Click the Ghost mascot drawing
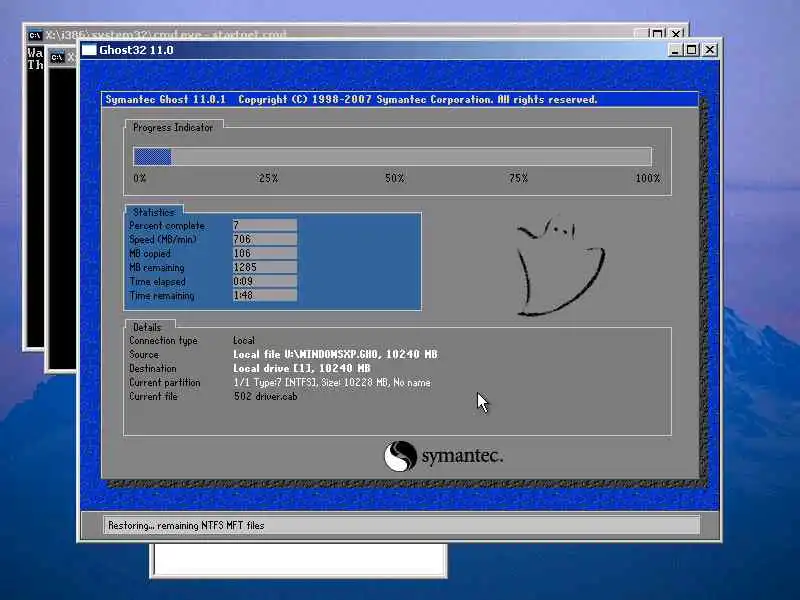 click(x=560, y=266)
